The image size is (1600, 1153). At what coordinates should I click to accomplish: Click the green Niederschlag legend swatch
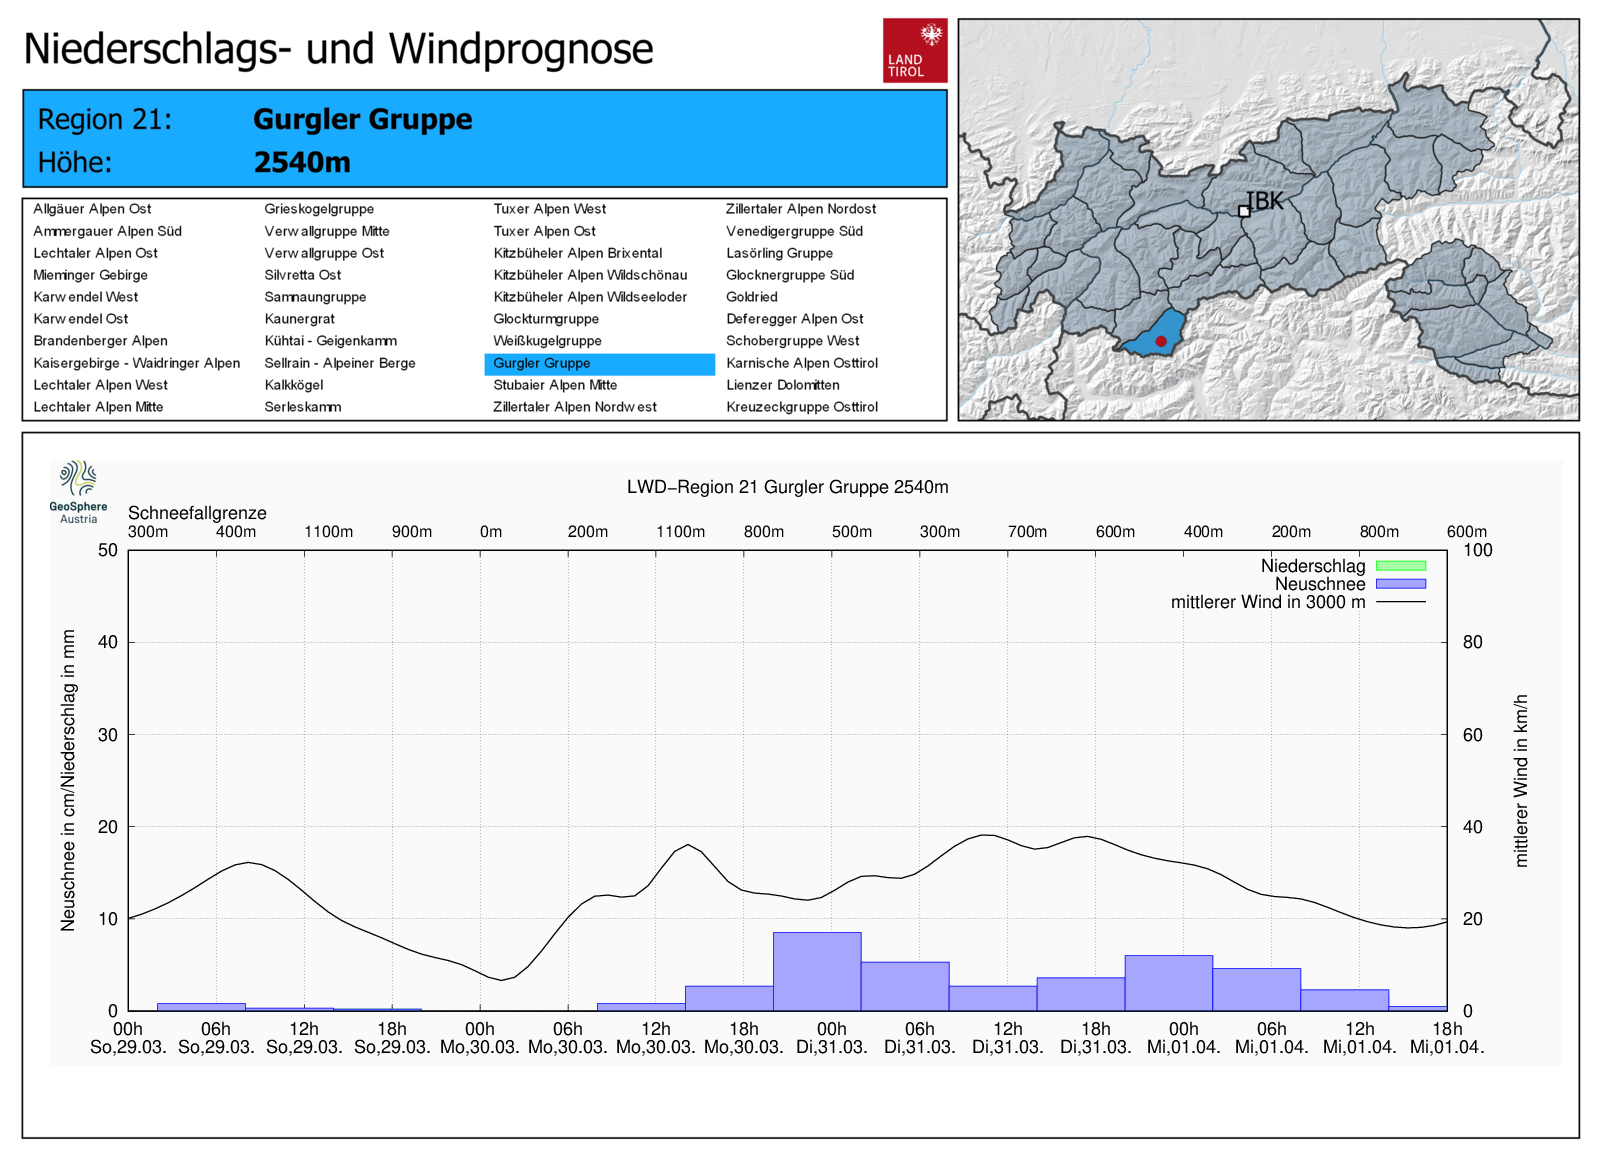(1400, 566)
